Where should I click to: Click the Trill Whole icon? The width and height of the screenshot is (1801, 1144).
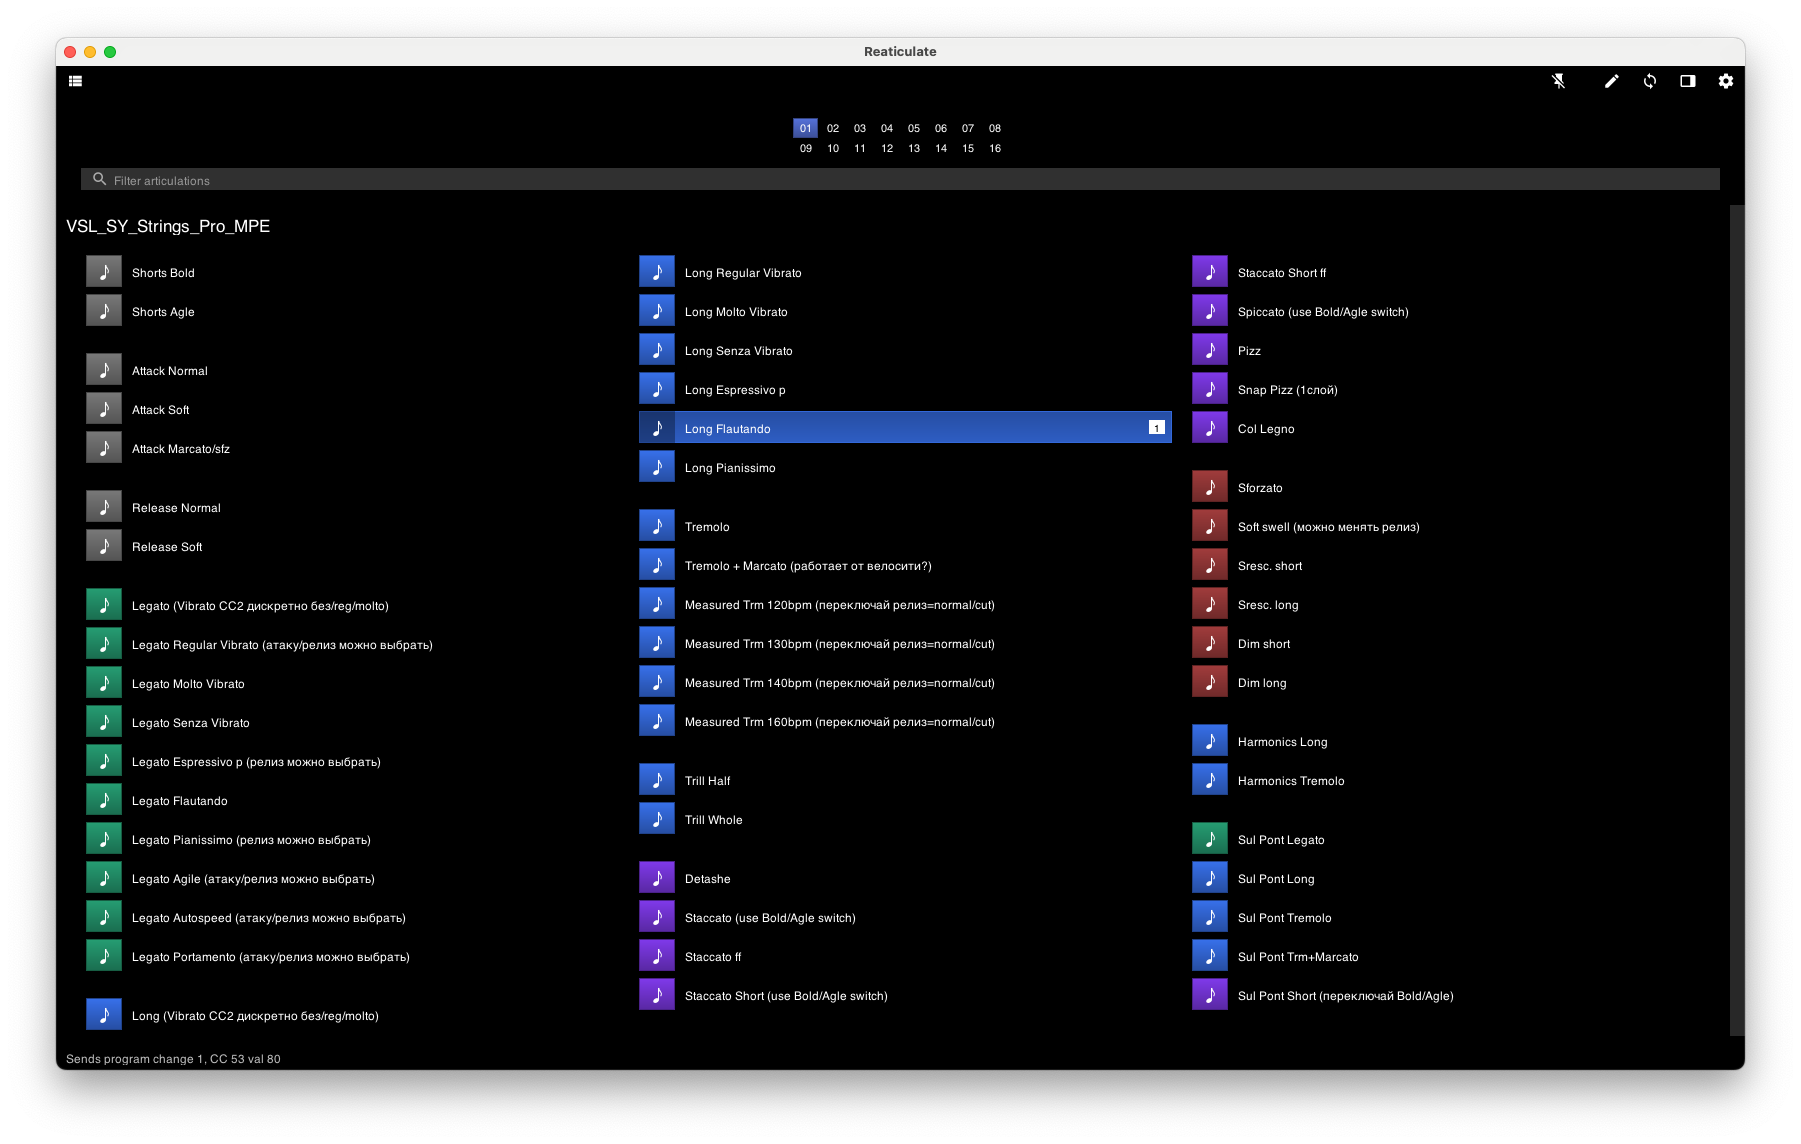pyautogui.click(x=657, y=819)
